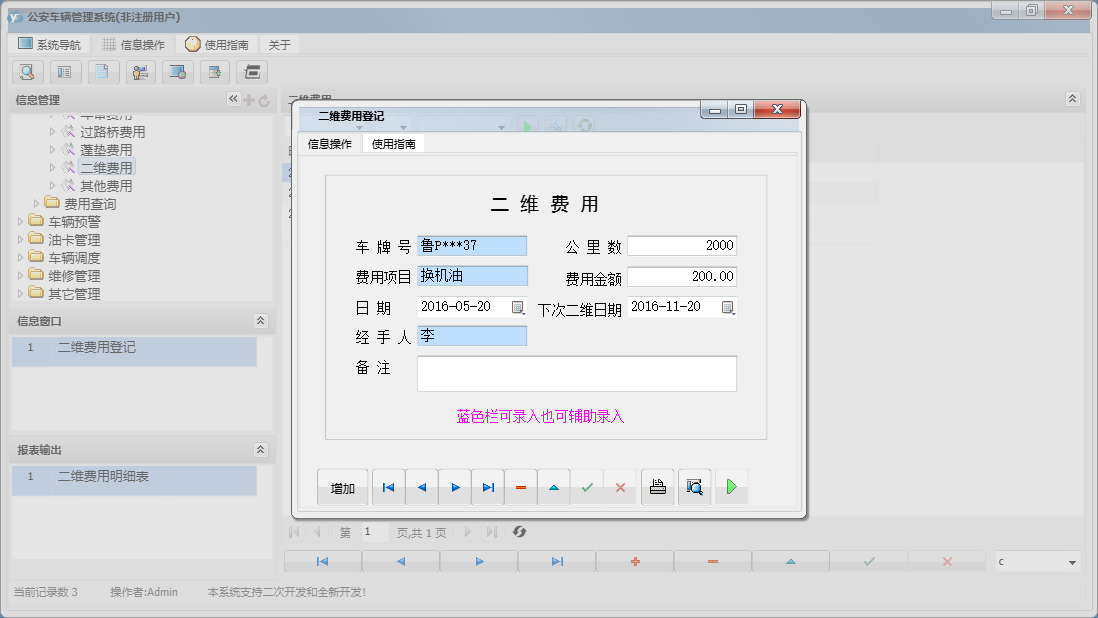
Task: Open print preview in the dialog toolbar
Action: click(694, 487)
